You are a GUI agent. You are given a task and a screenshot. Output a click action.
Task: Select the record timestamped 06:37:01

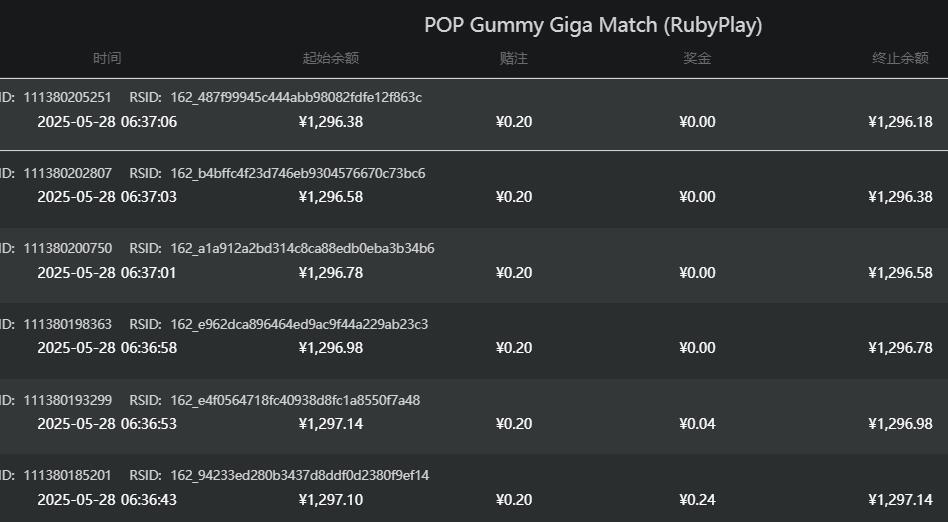click(107, 272)
